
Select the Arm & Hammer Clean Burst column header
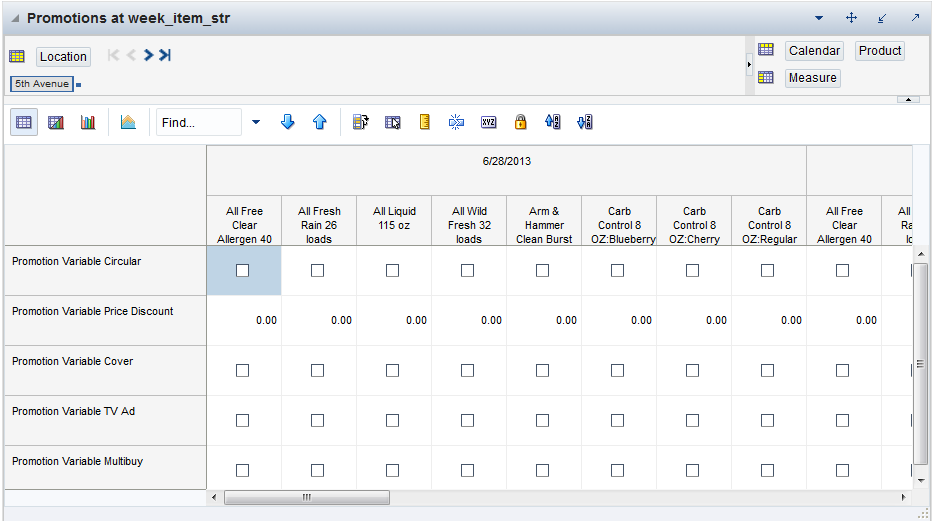tap(544, 221)
